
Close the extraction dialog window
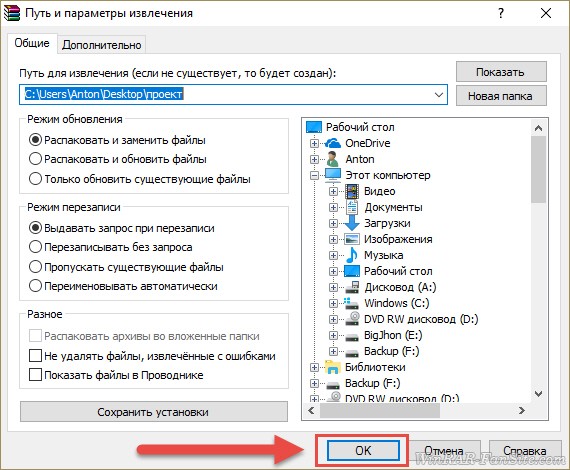click(546, 13)
